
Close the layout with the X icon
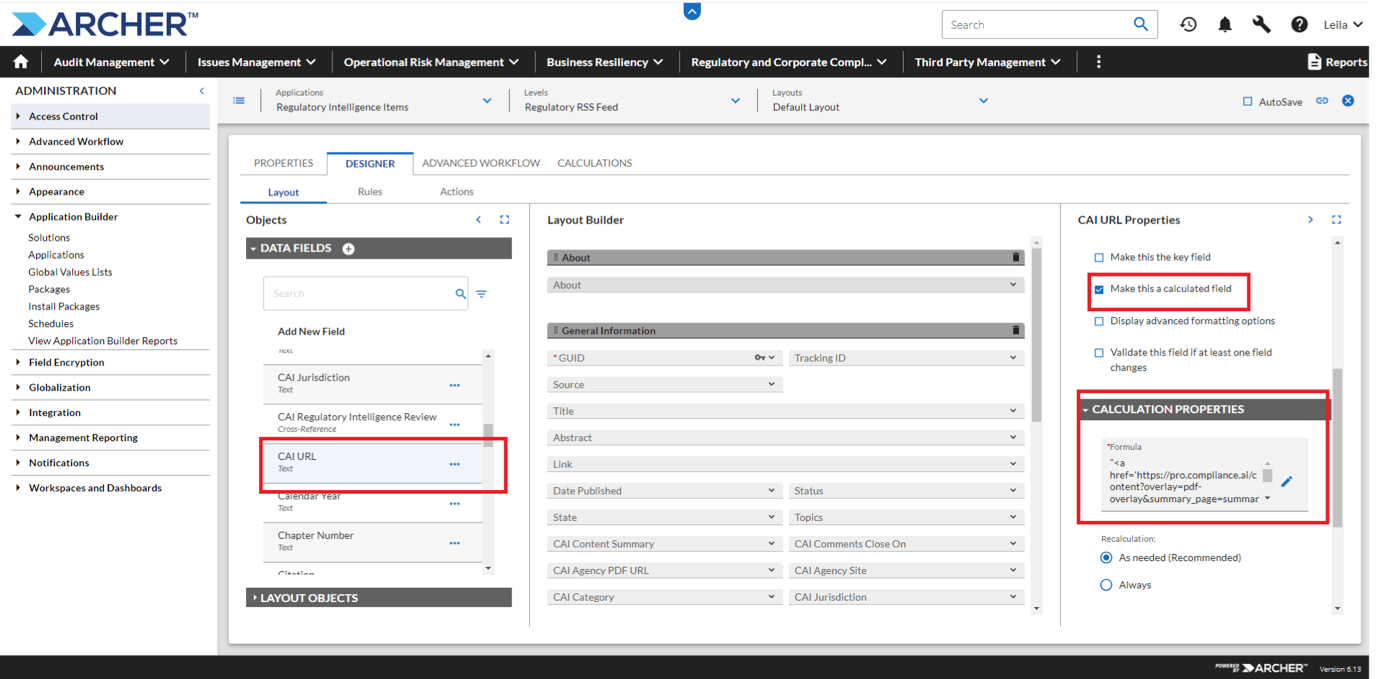tap(1348, 101)
